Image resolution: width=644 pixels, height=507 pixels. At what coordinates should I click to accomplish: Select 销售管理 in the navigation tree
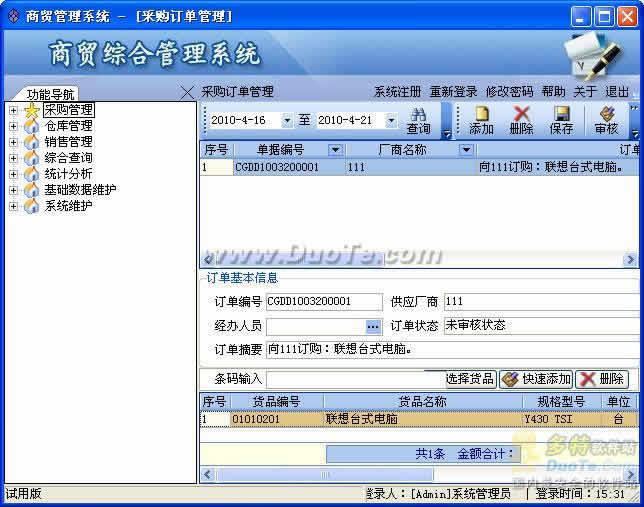coord(68,142)
